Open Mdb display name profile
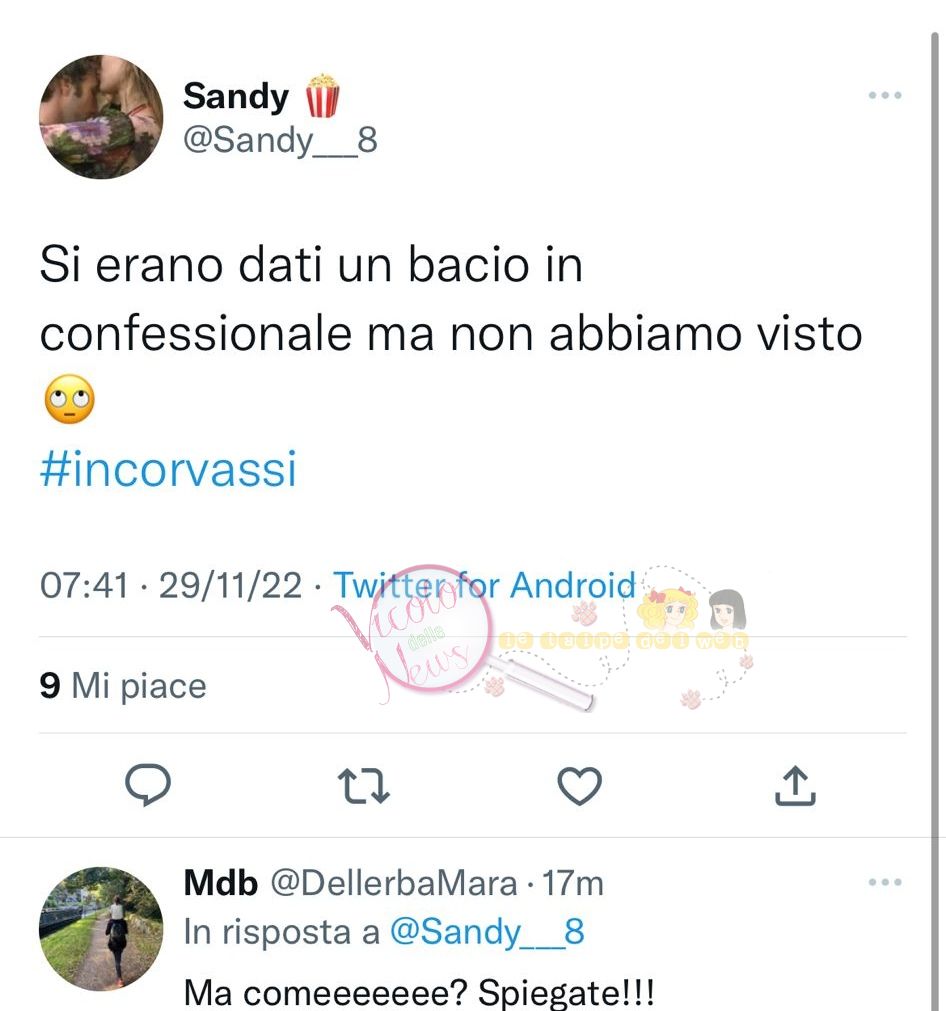The height and width of the screenshot is (1011, 946). pos(221,883)
